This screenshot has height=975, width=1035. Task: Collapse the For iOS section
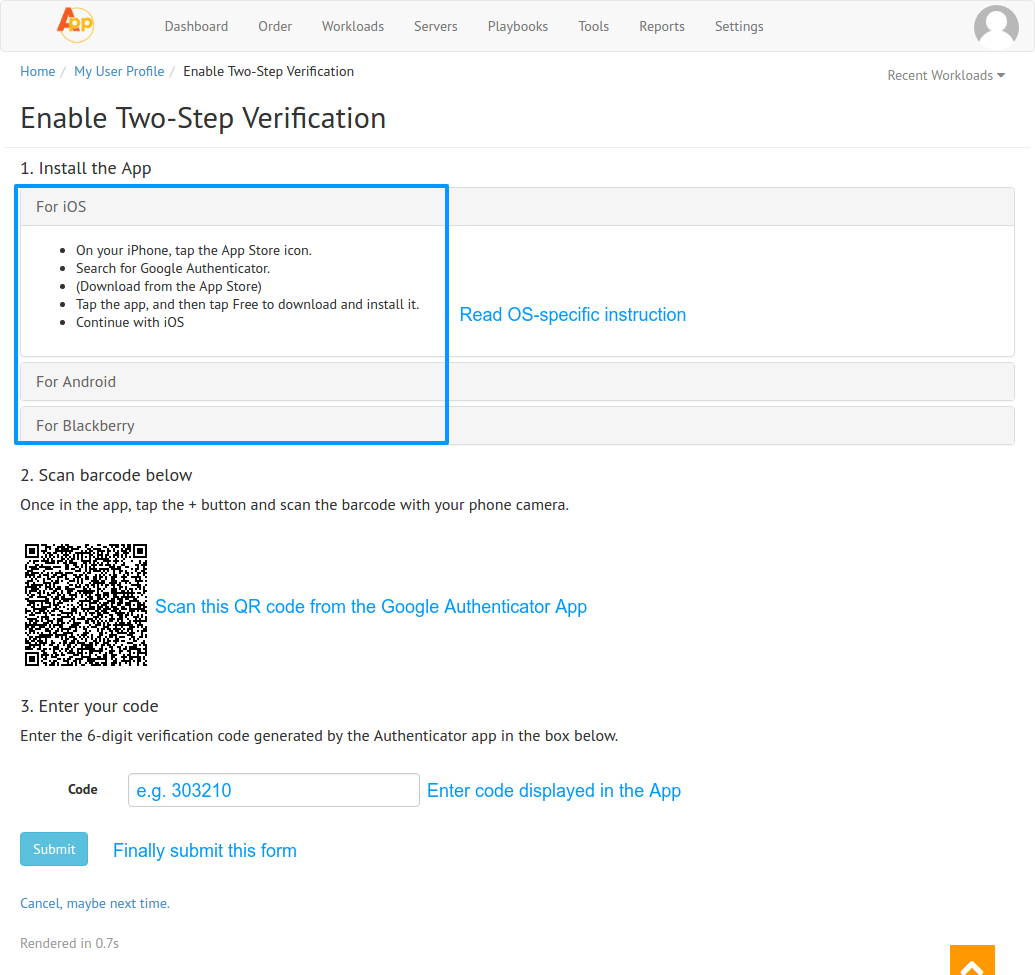tap(517, 207)
